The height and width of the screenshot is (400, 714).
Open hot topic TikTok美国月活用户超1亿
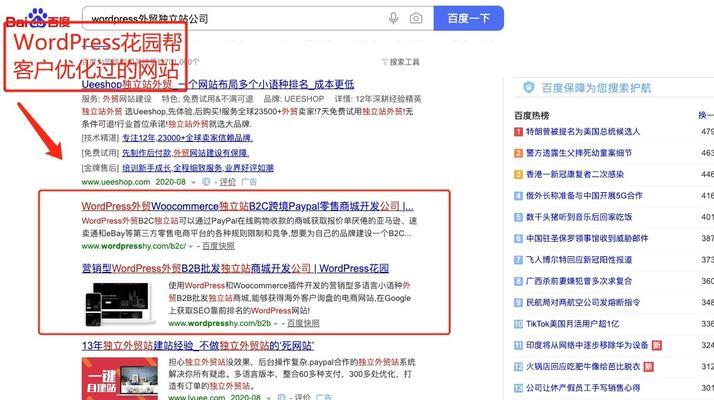click(x=572, y=324)
